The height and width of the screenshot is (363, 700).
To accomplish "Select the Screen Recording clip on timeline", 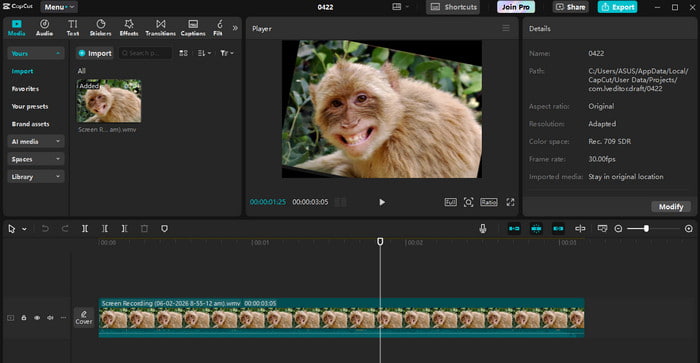I will pyautogui.click(x=342, y=317).
